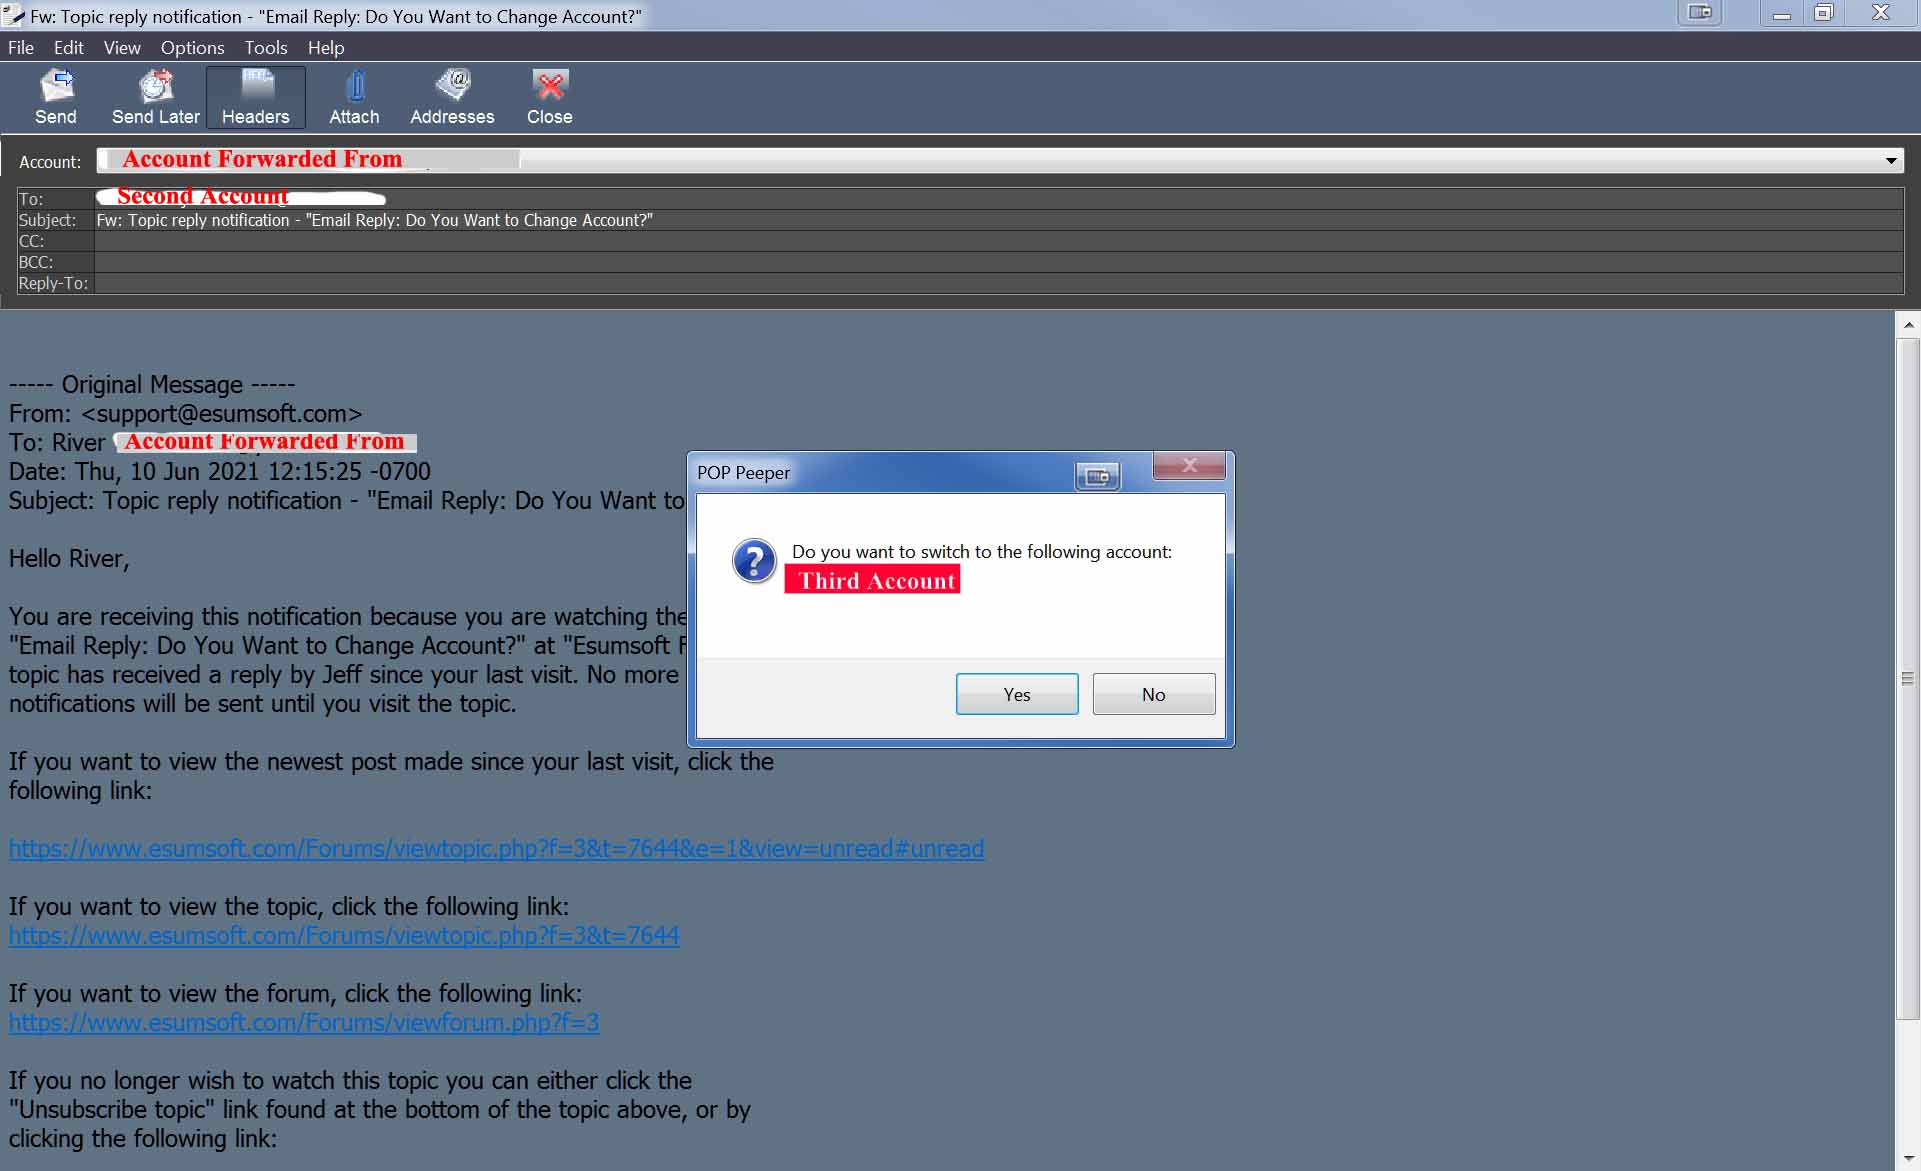Click the To recipient field
The image size is (1921, 1171).
click(x=998, y=198)
